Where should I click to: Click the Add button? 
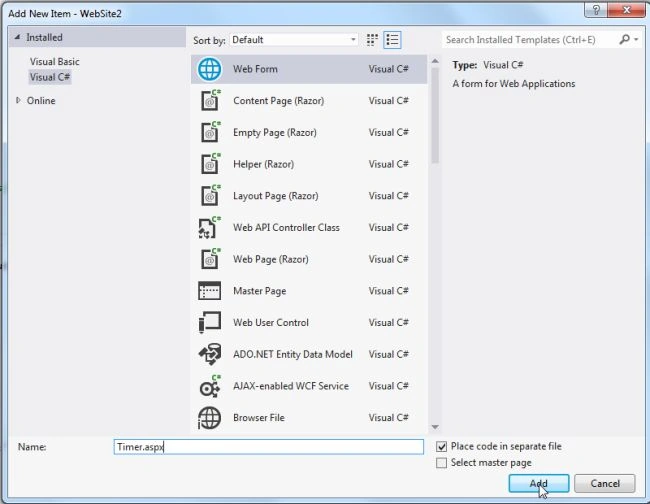(538, 483)
